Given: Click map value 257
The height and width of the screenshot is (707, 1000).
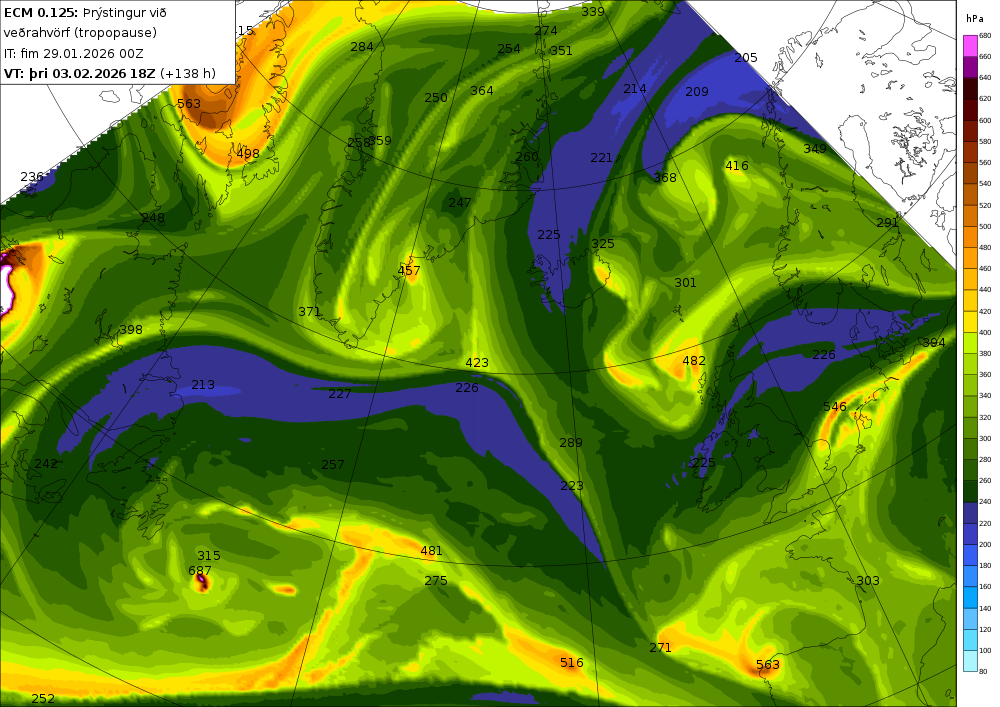Looking at the screenshot, I should (333, 465).
